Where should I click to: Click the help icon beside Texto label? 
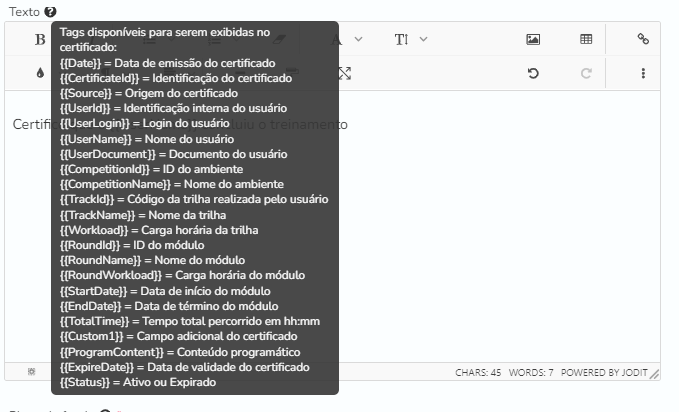coord(50,12)
